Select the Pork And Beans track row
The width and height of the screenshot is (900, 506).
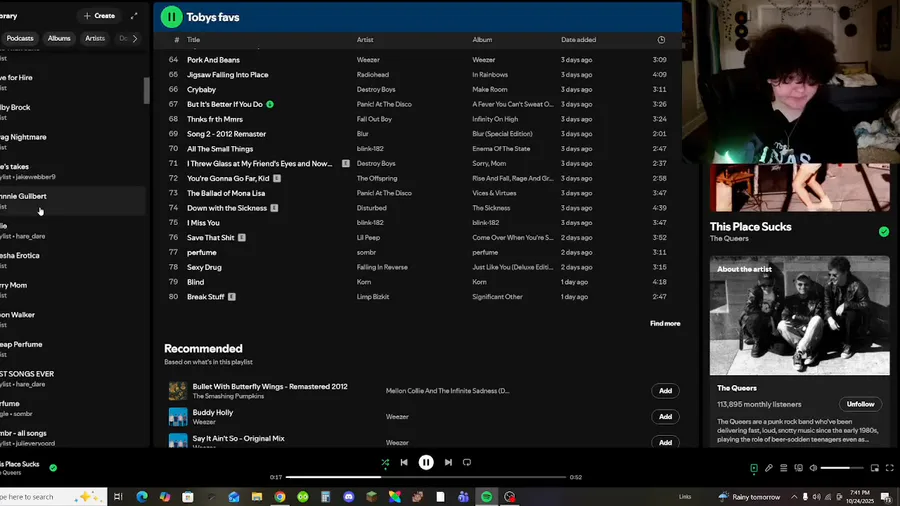point(418,60)
